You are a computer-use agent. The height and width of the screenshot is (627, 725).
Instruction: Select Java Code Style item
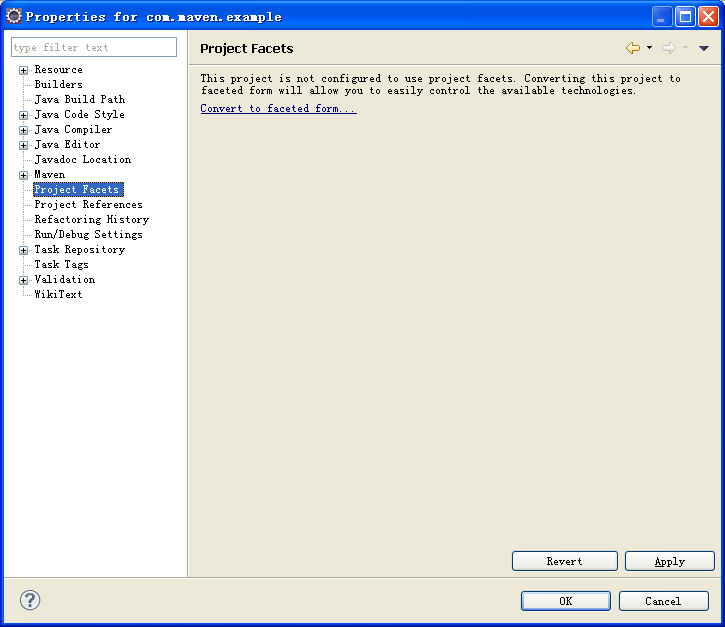[80, 114]
